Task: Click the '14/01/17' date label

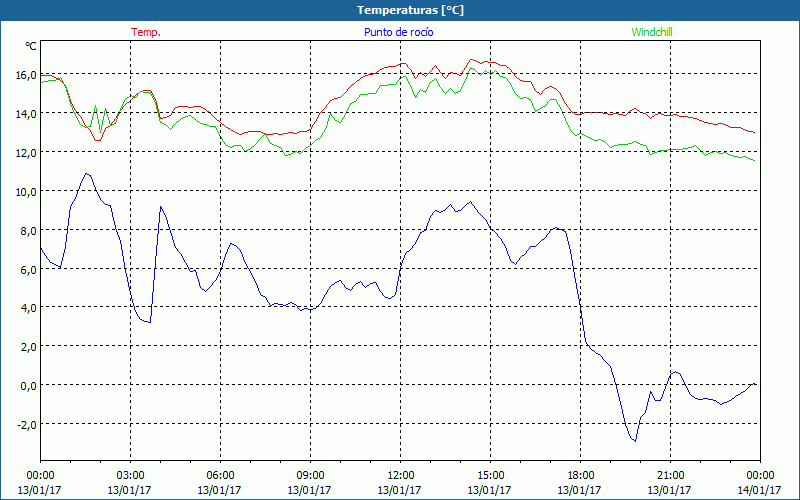Action: (x=760, y=490)
